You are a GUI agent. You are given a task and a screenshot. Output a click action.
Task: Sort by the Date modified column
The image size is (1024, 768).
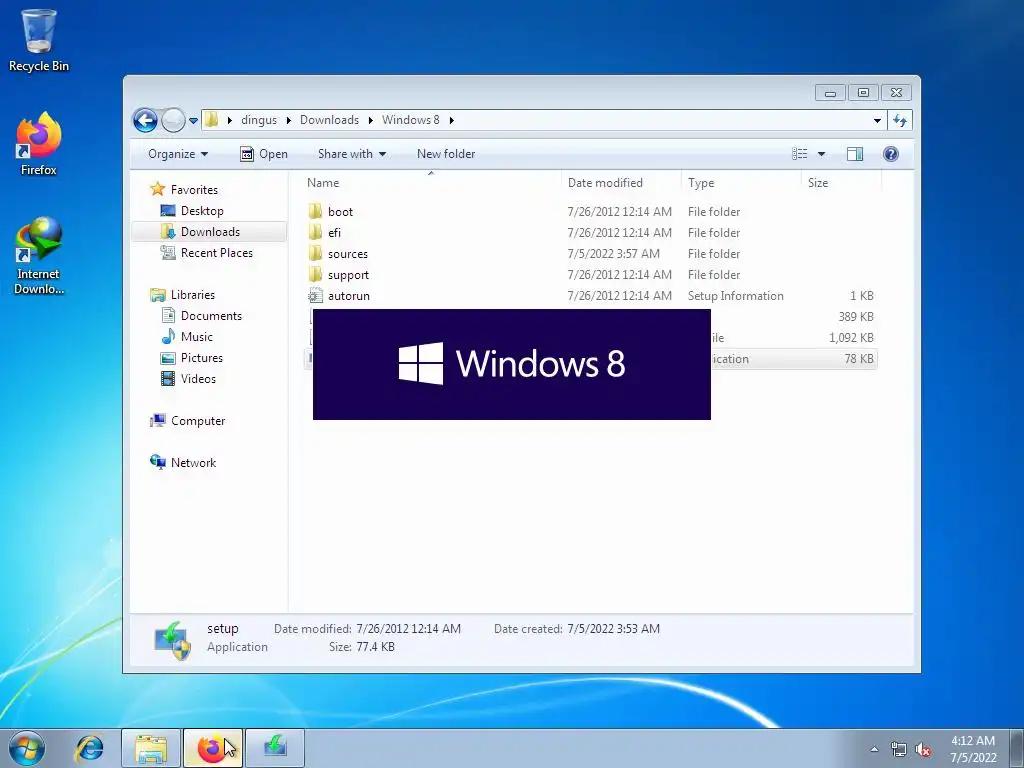pos(621,183)
